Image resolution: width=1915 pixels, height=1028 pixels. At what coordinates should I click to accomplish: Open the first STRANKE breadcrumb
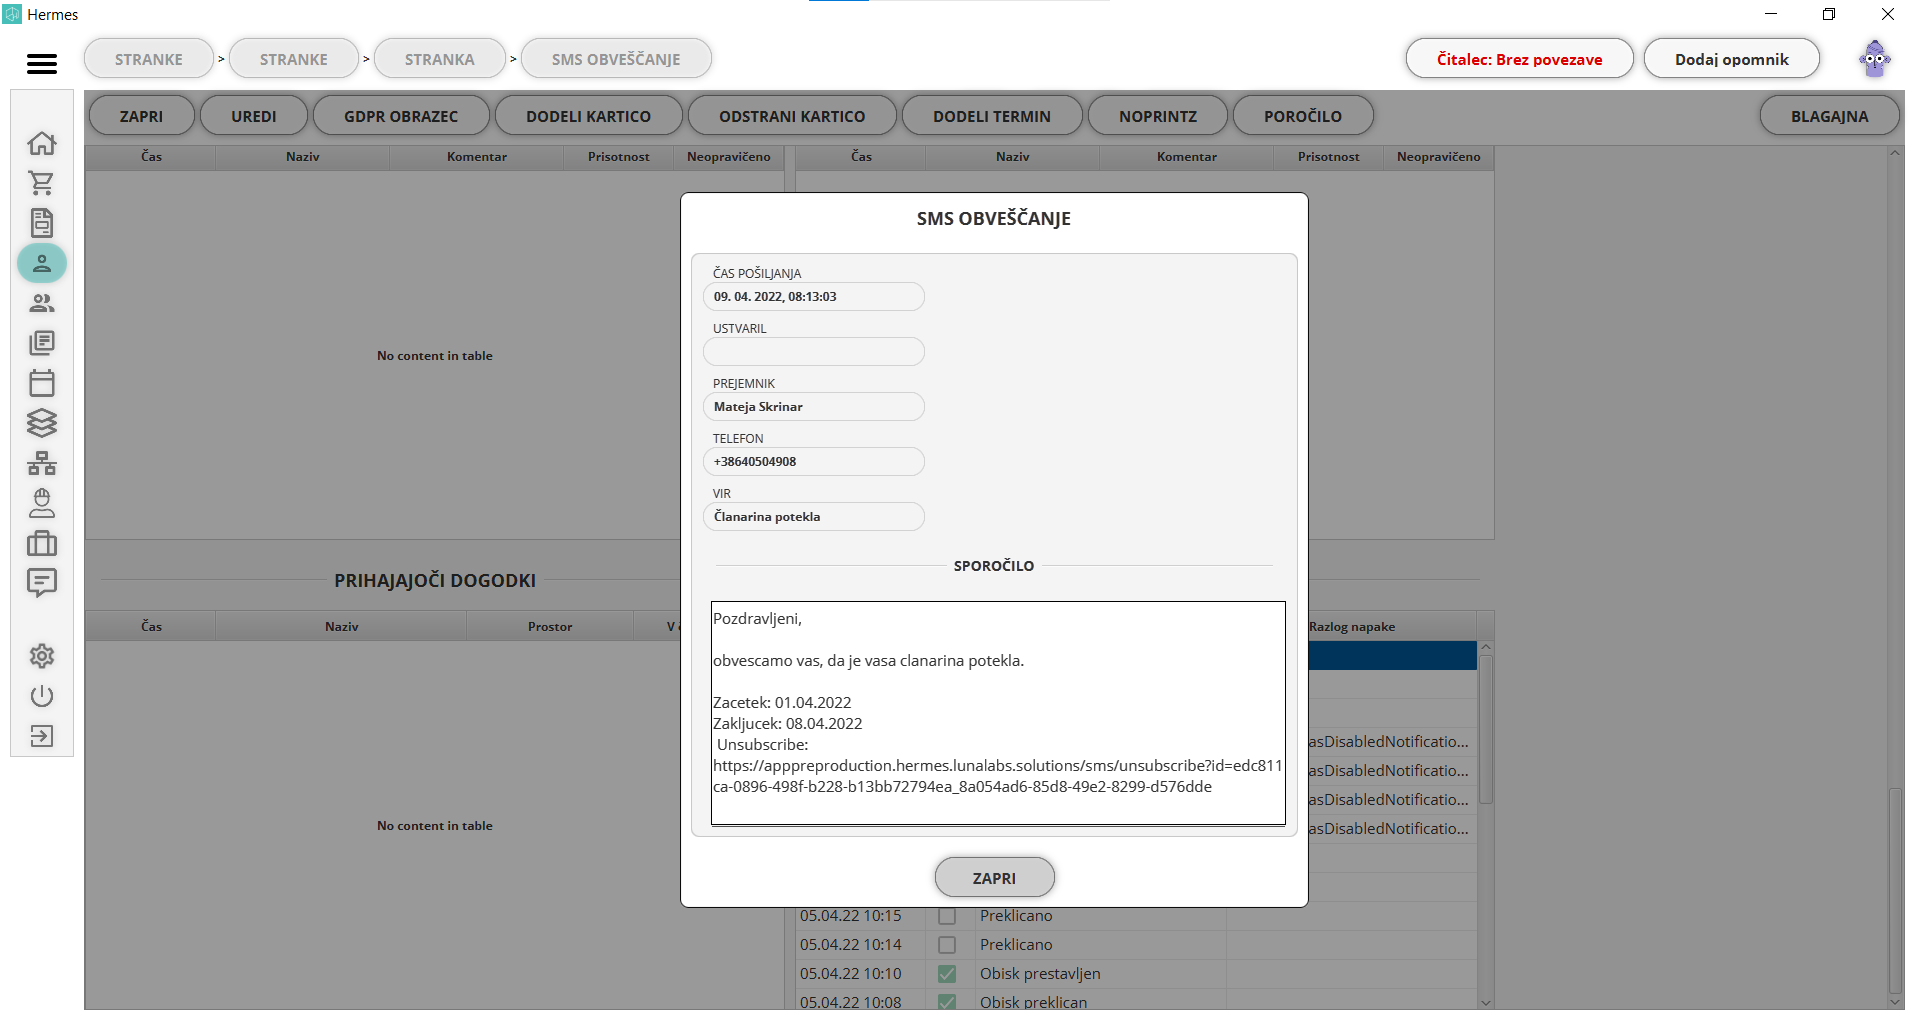[149, 59]
